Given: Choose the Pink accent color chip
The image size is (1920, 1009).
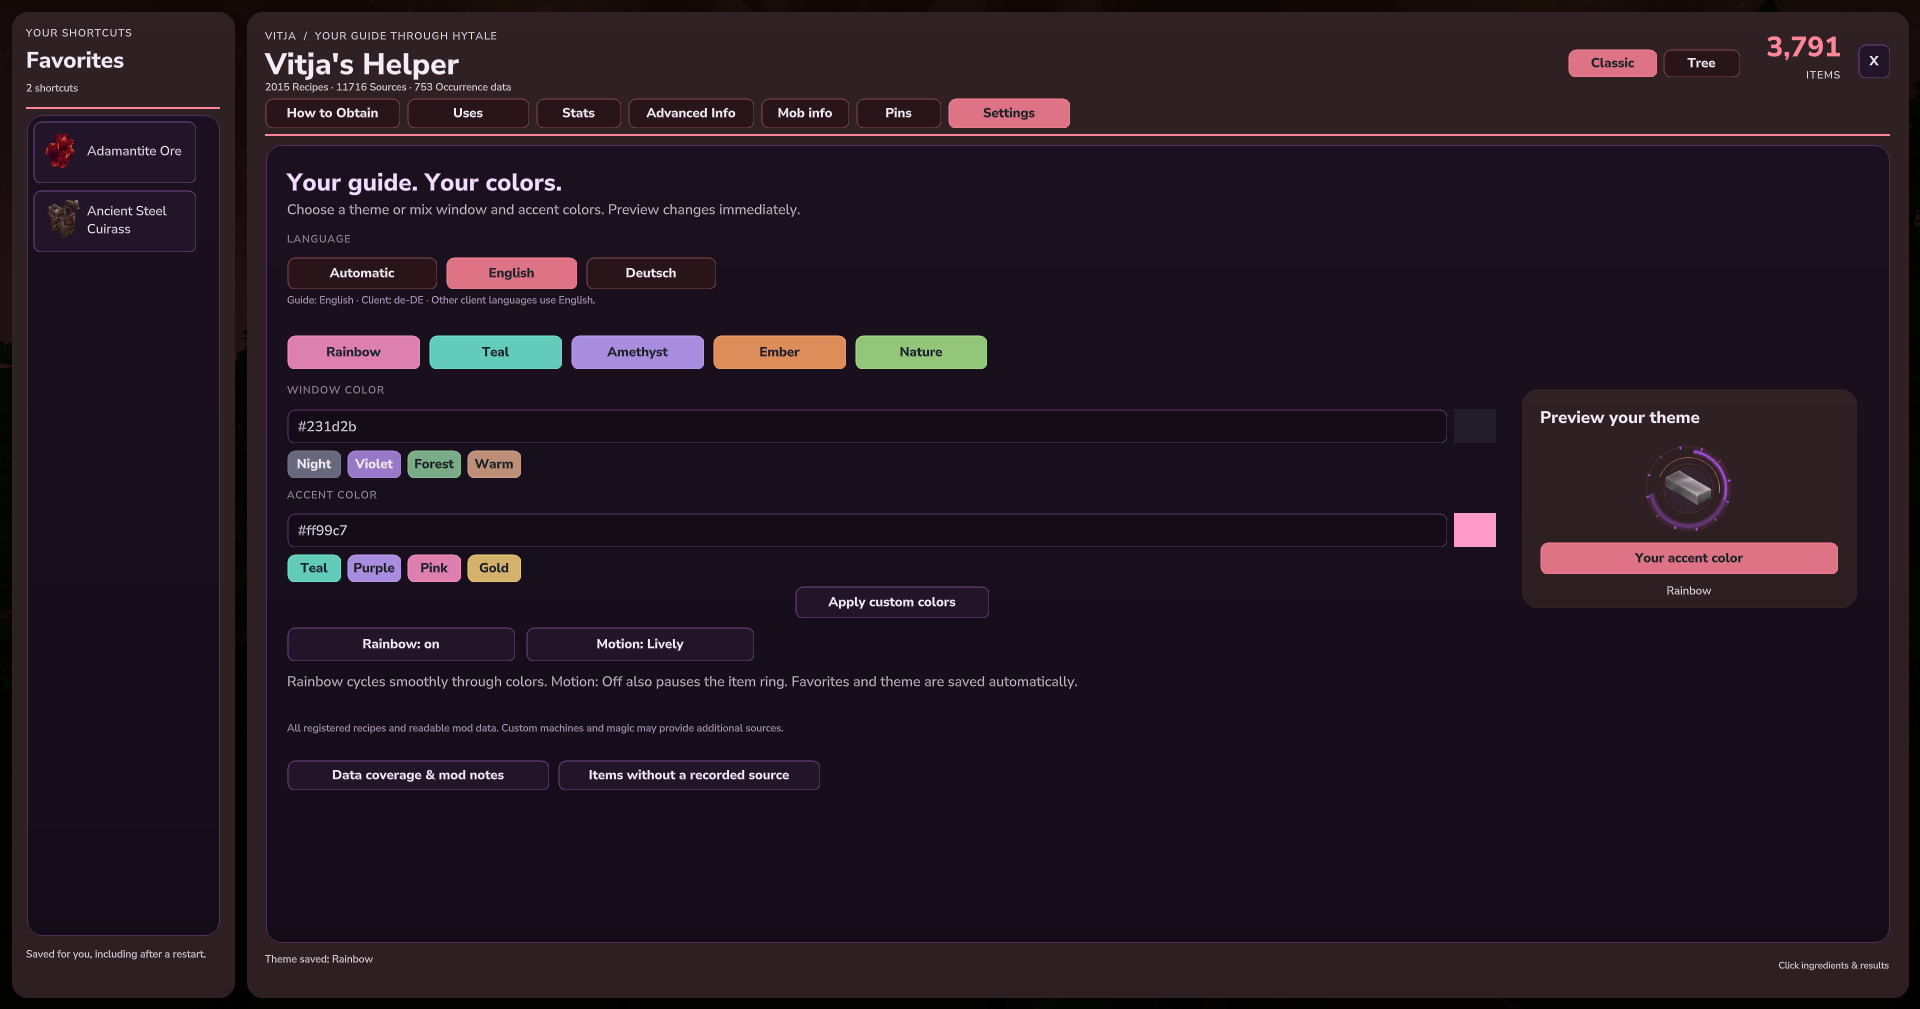Looking at the screenshot, I should [x=434, y=568].
